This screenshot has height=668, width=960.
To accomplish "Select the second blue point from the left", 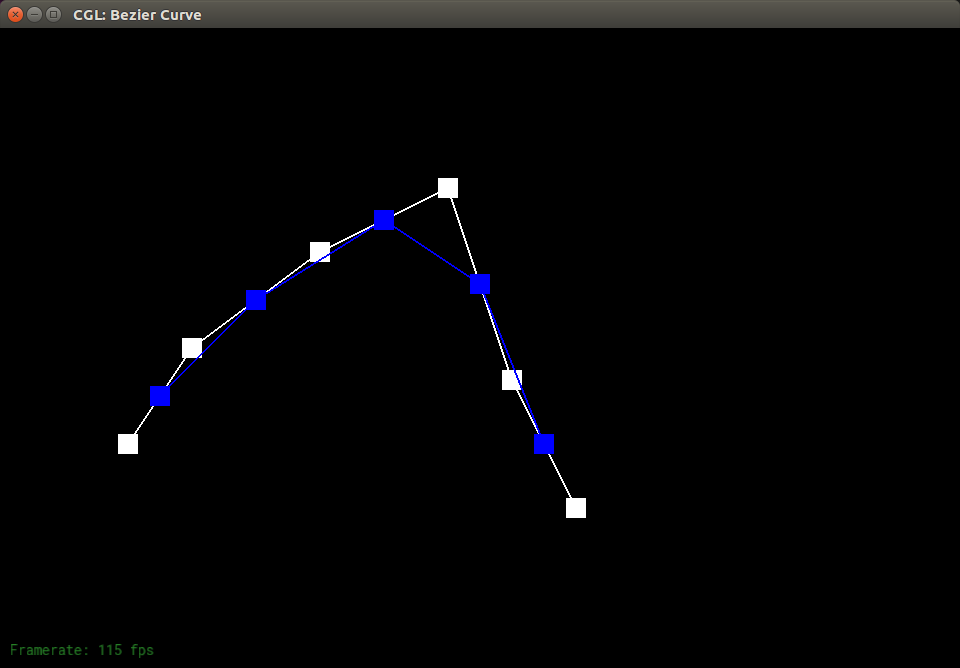I will (256, 300).
